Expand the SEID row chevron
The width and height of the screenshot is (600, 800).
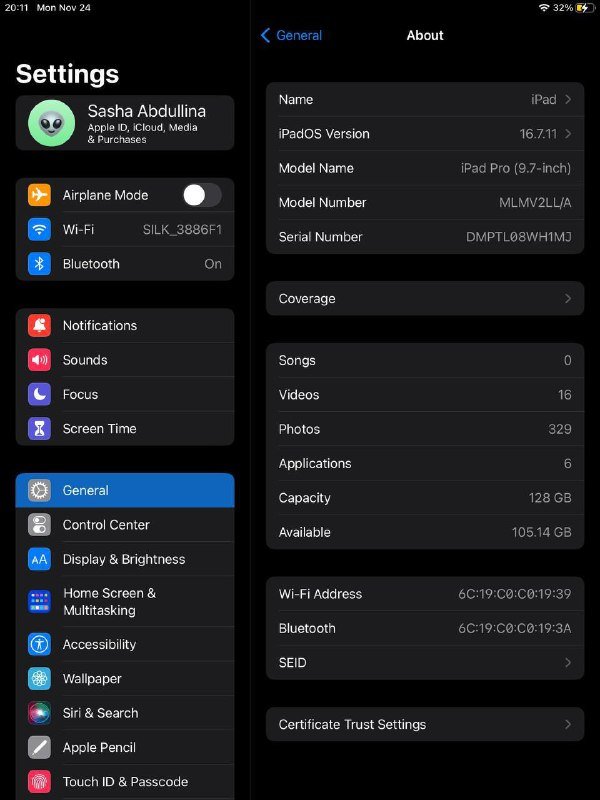568,663
